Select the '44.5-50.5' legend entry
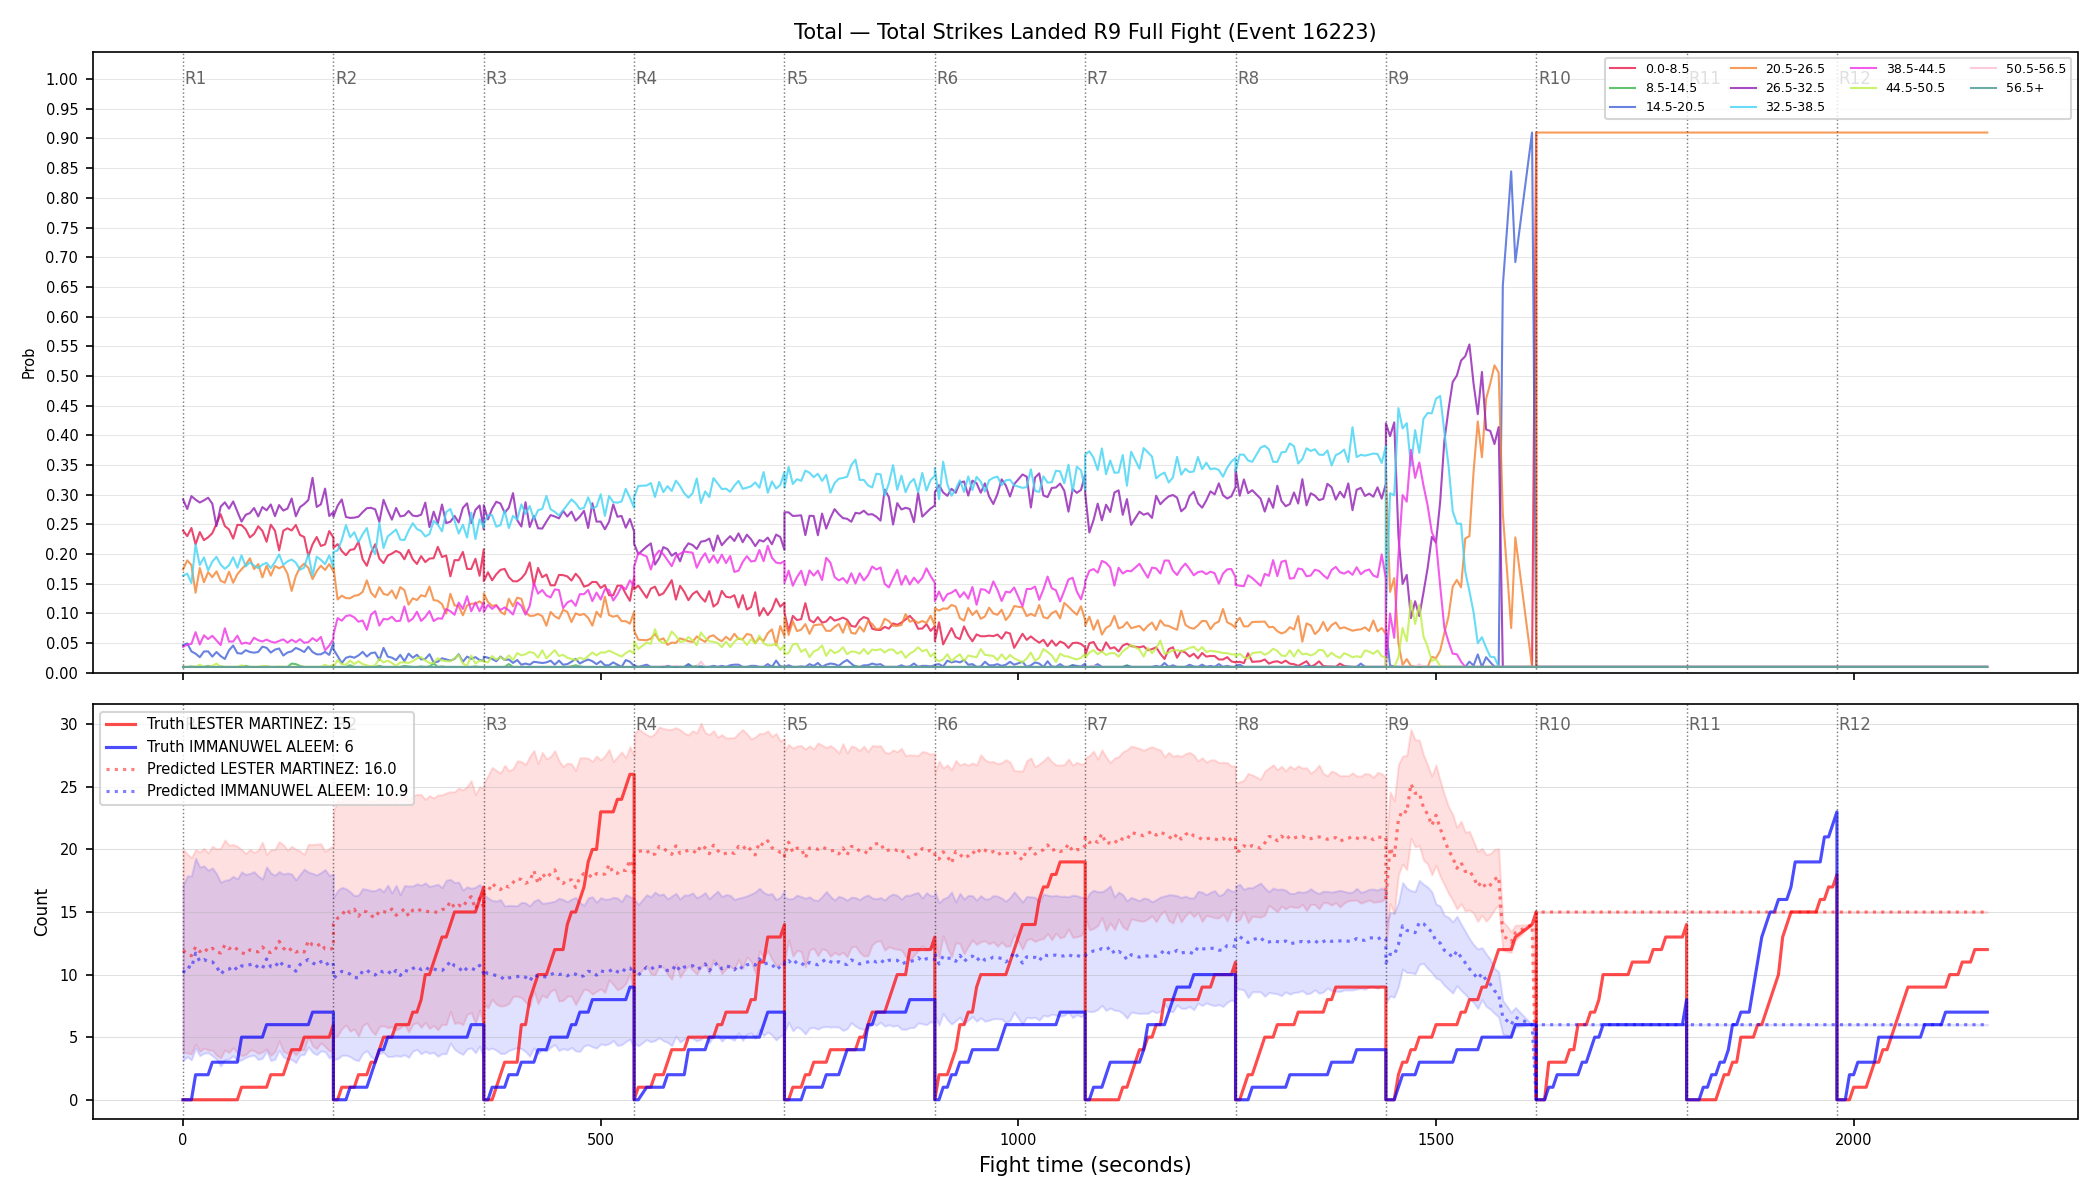Image resolution: width=2100 pixels, height=1200 pixels. (x=1898, y=88)
